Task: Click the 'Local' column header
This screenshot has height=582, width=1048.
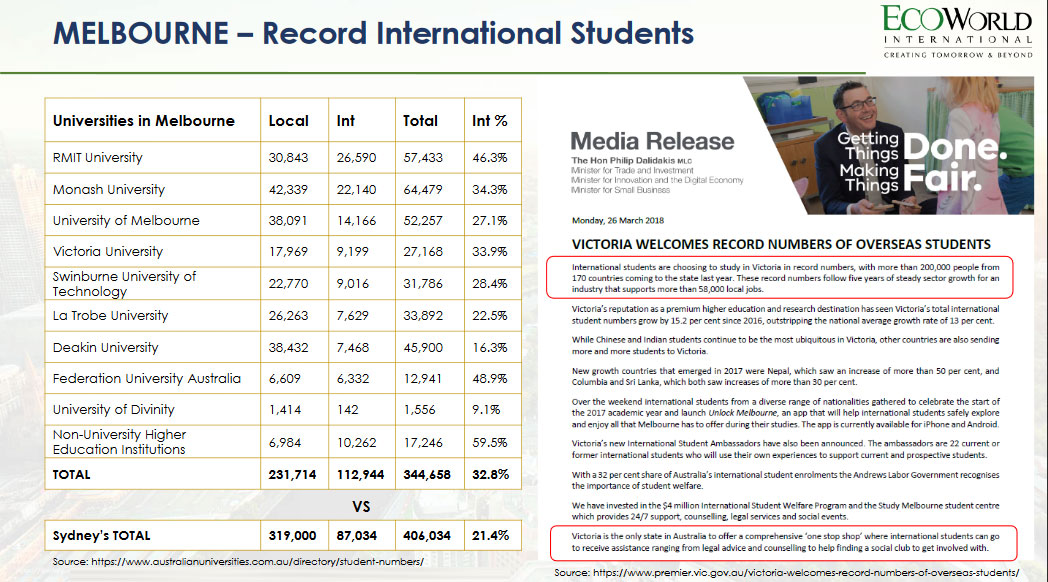Action: (289, 121)
